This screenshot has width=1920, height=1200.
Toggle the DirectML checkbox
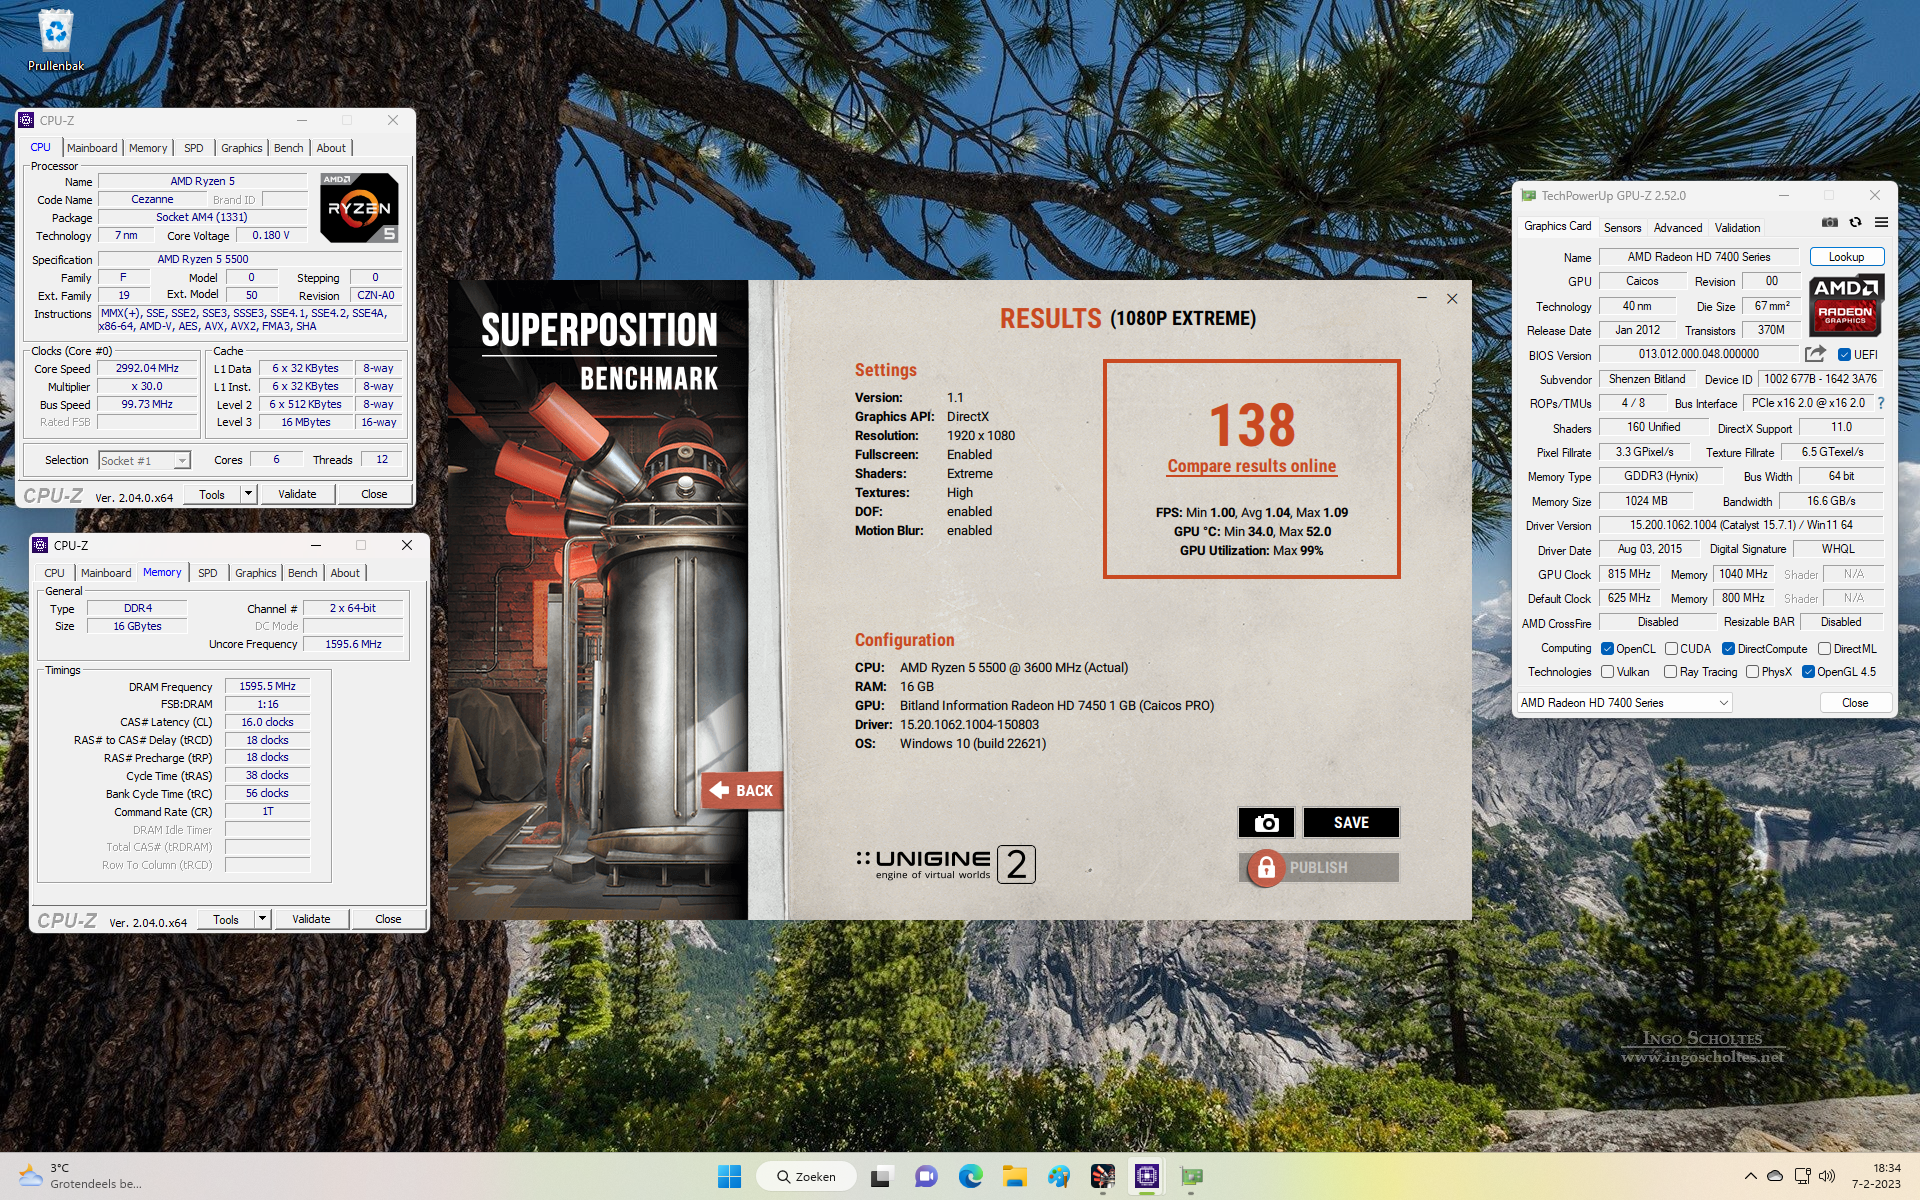[1824, 649]
